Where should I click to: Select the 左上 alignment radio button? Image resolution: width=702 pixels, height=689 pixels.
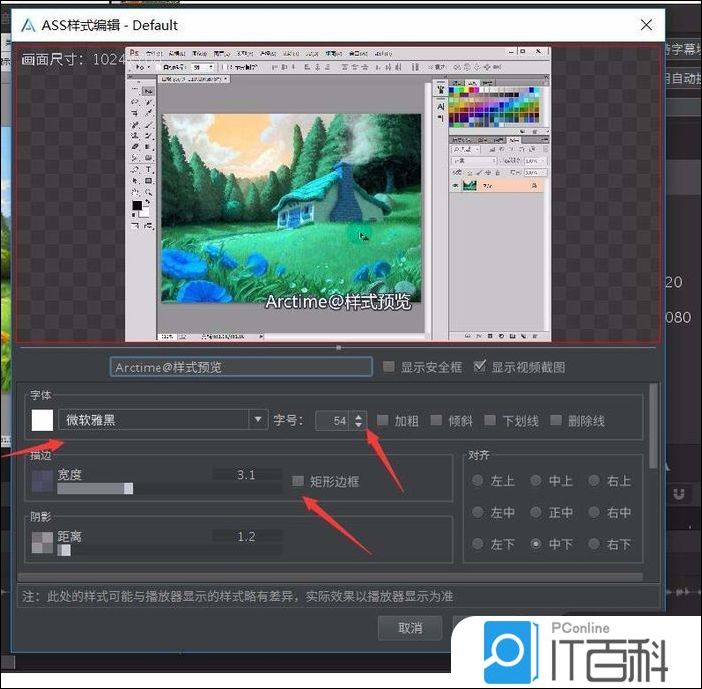tap(478, 481)
